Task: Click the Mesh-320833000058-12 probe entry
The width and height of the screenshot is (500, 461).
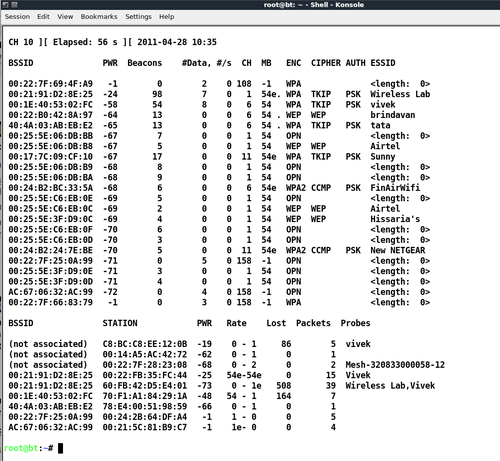Action: [x=395, y=365]
